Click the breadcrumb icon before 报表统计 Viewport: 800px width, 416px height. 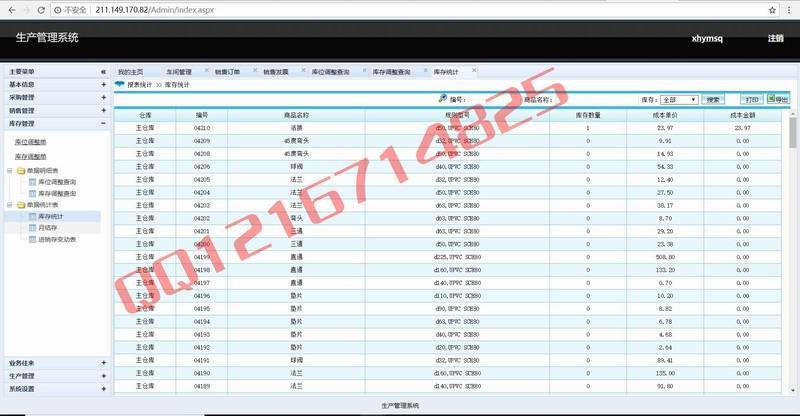[120, 85]
